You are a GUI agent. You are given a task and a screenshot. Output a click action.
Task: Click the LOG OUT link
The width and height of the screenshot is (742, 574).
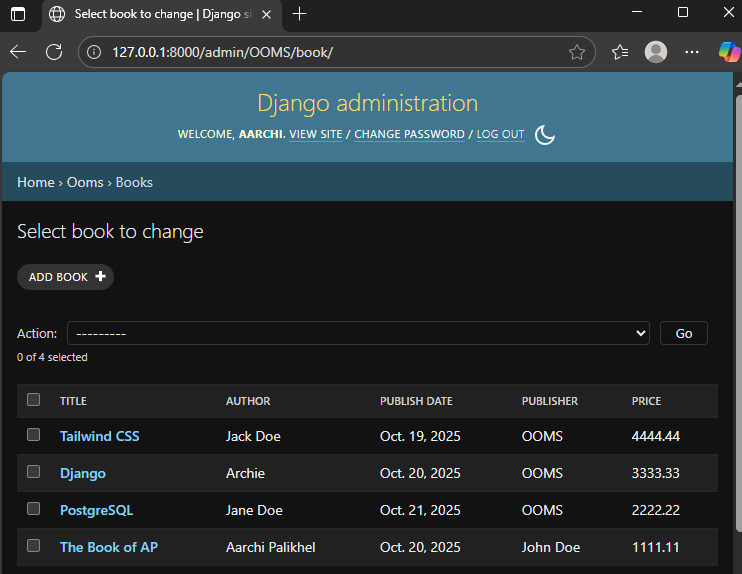pyautogui.click(x=500, y=134)
